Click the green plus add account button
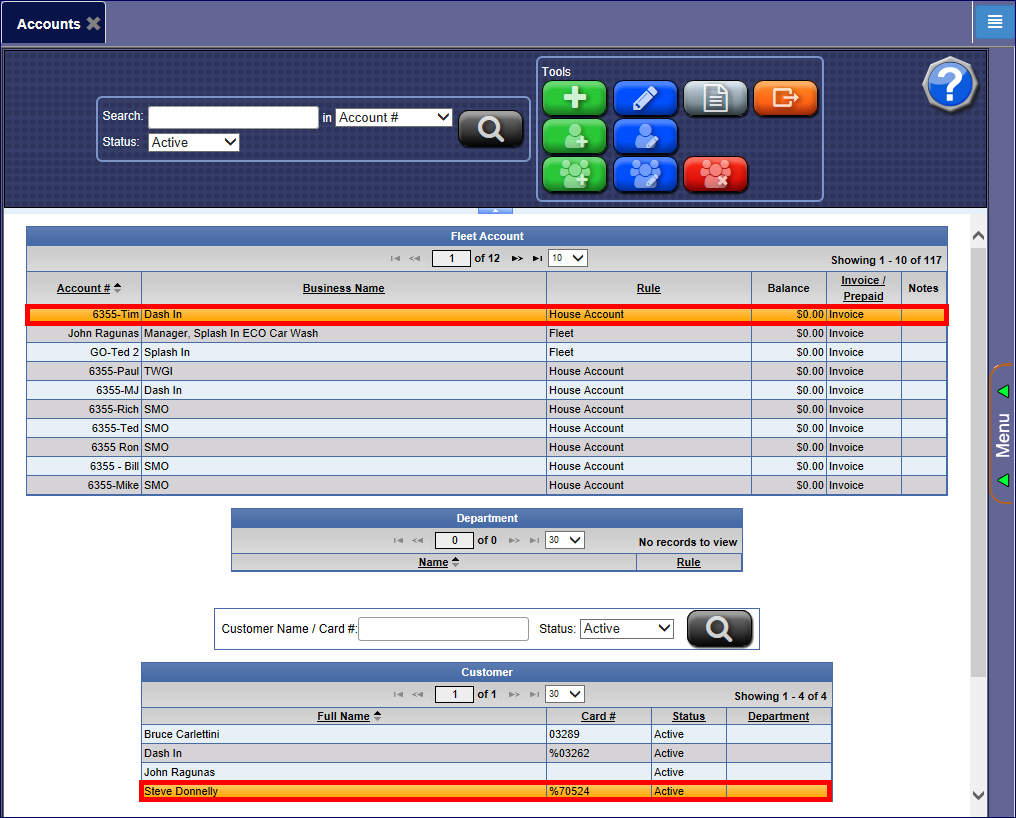The height and width of the screenshot is (818, 1016). 574,98
